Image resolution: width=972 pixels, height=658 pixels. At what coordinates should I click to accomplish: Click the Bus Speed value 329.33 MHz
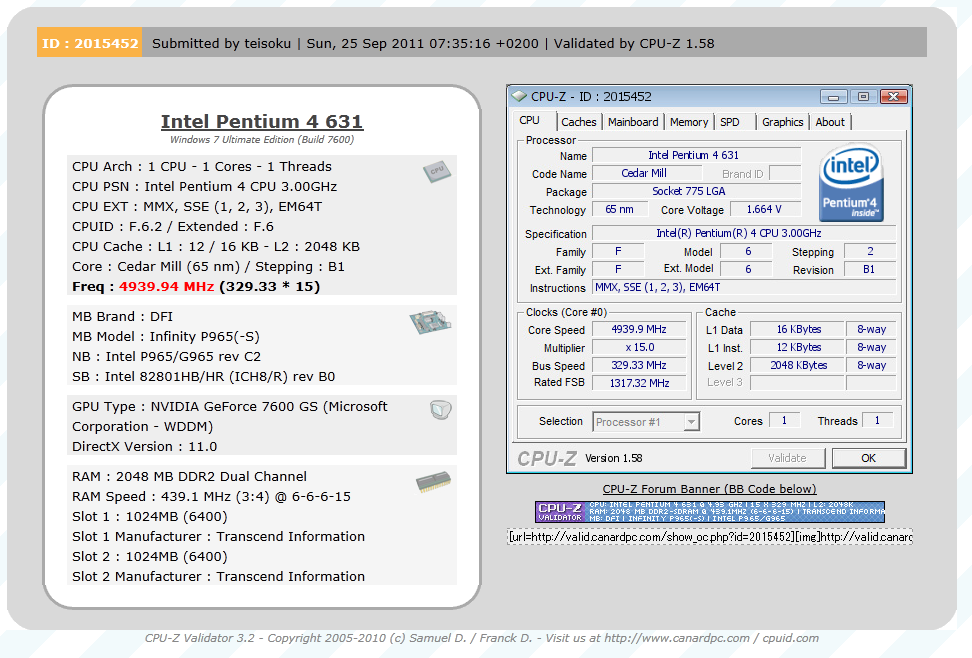(639, 365)
